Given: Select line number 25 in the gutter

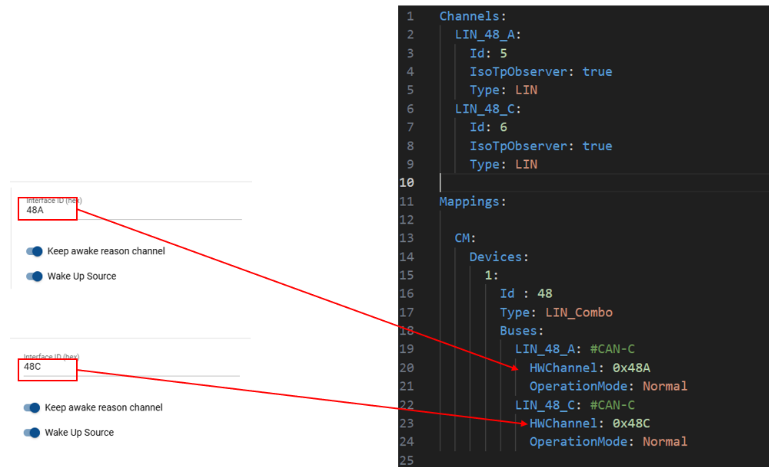Looking at the screenshot, I should click(x=408, y=460).
